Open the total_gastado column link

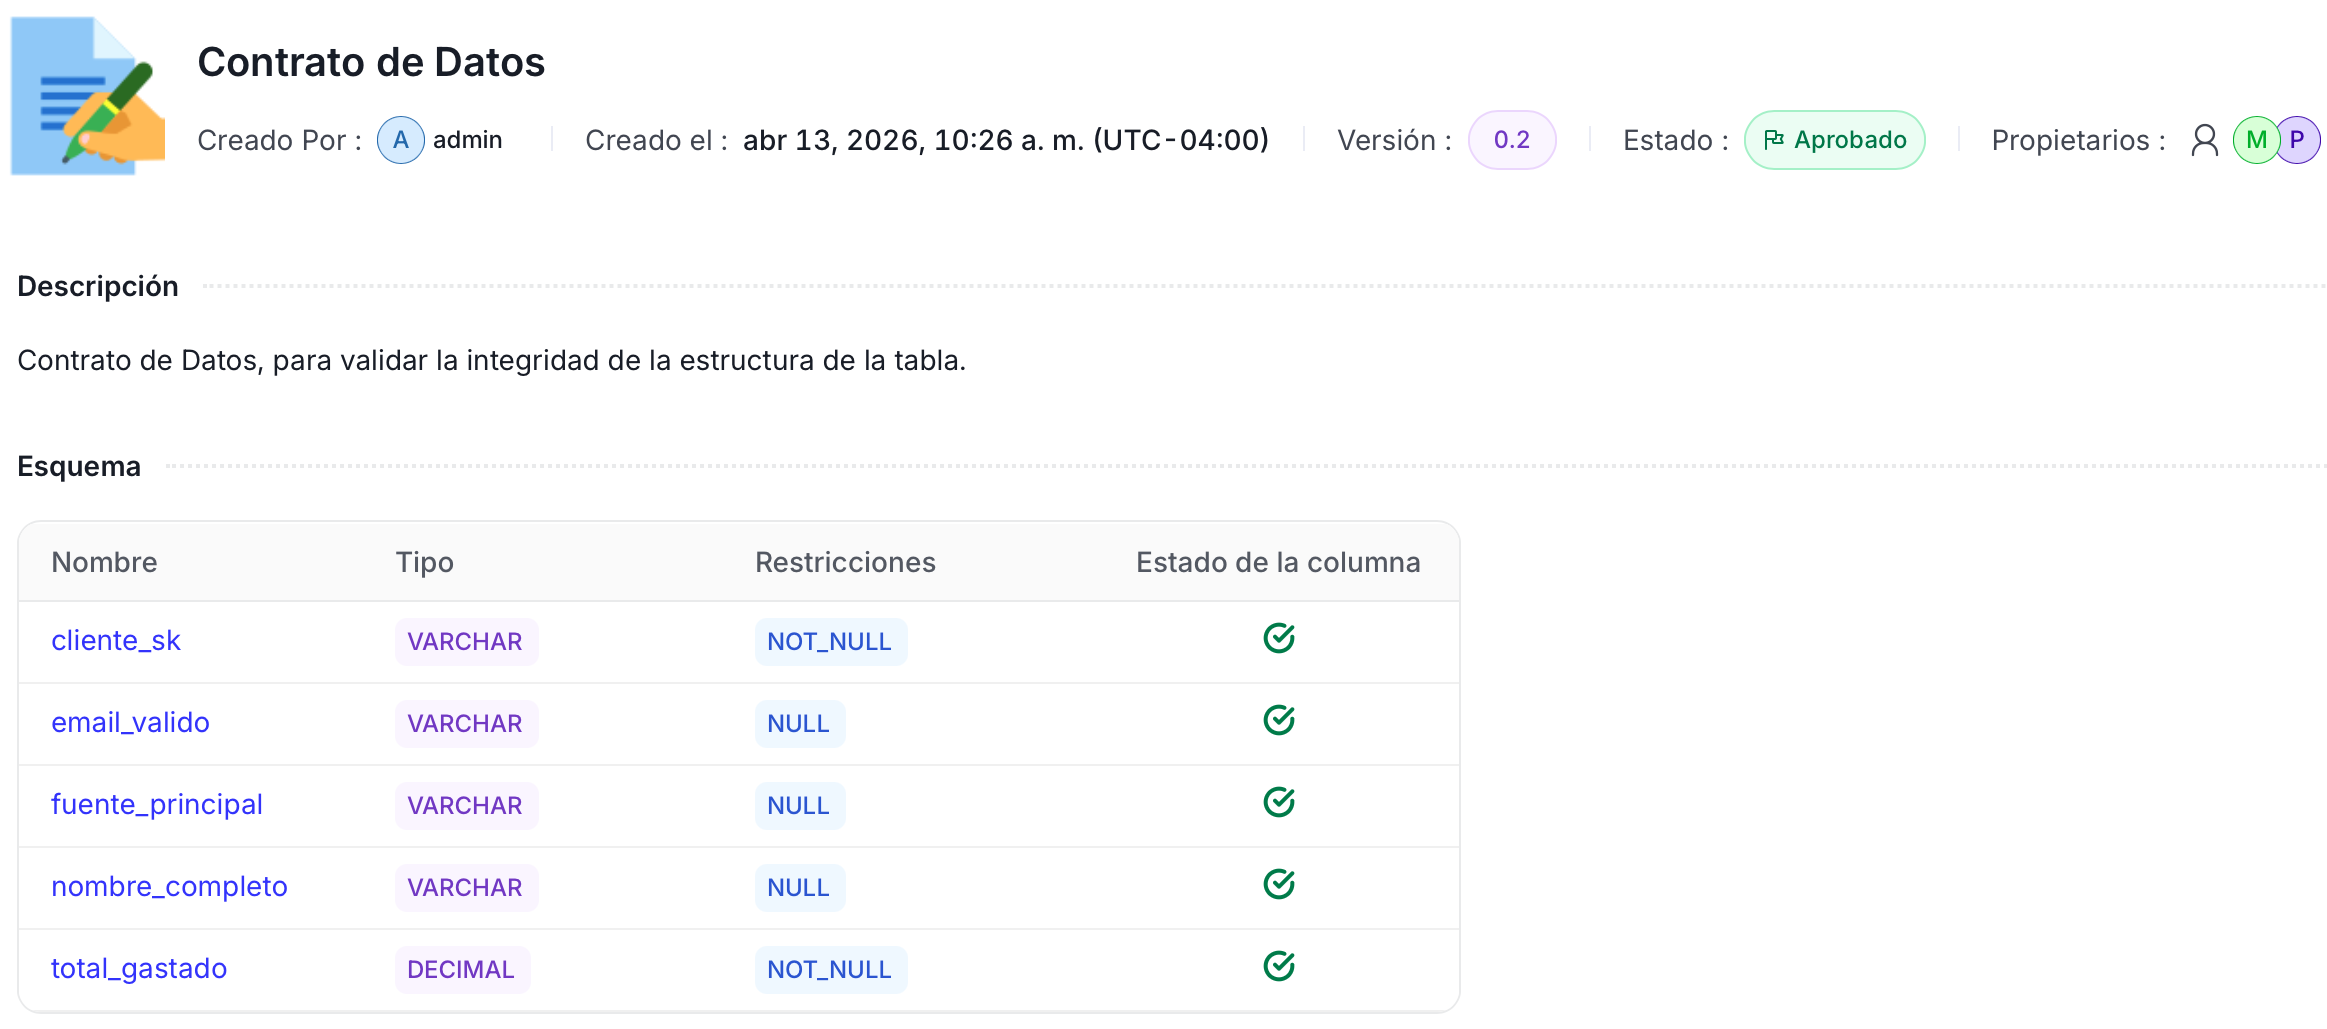(x=139, y=967)
